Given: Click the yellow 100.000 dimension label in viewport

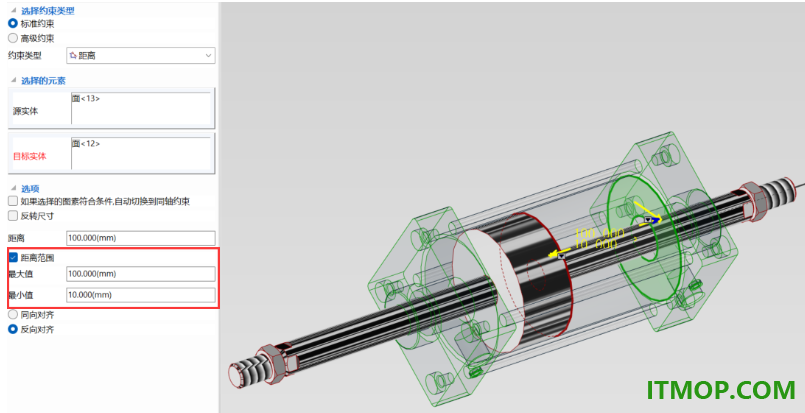Looking at the screenshot, I should click(599, 234).
